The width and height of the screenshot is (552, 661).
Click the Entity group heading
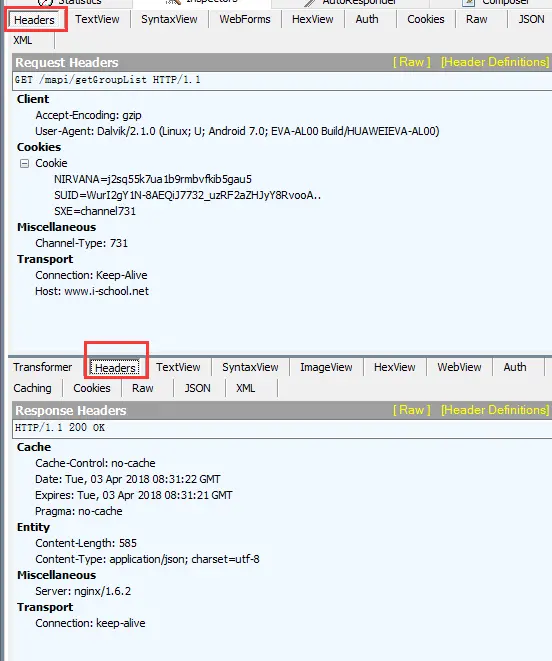click(33, 527)
